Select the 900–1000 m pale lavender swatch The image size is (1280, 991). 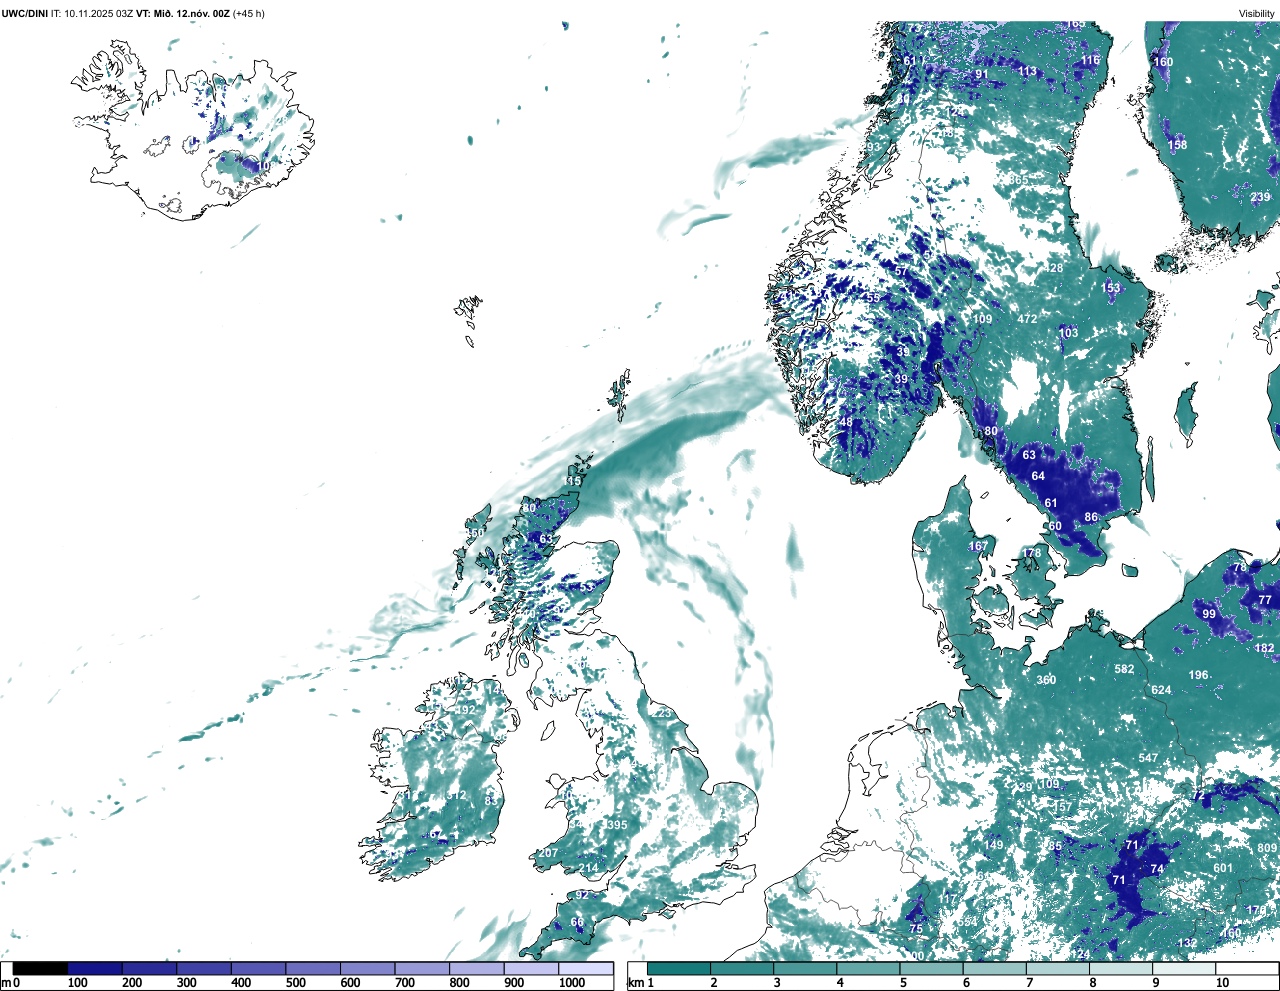coord(531,969)
